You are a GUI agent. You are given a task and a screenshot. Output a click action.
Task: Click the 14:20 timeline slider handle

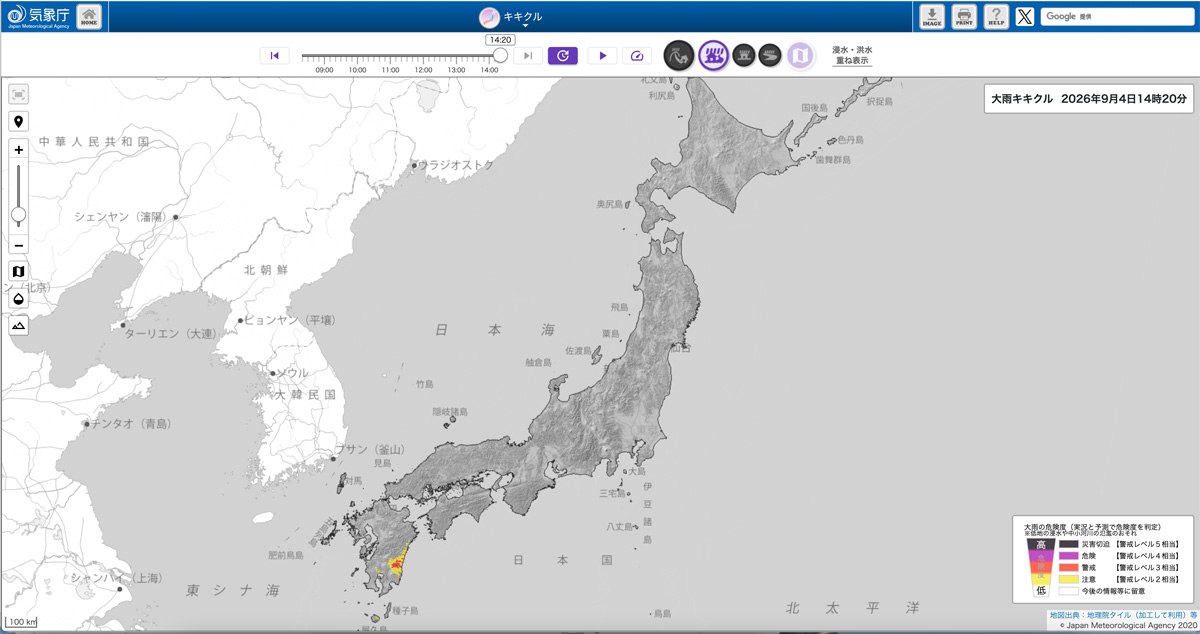pyautogui.click(x=500, y=55)
